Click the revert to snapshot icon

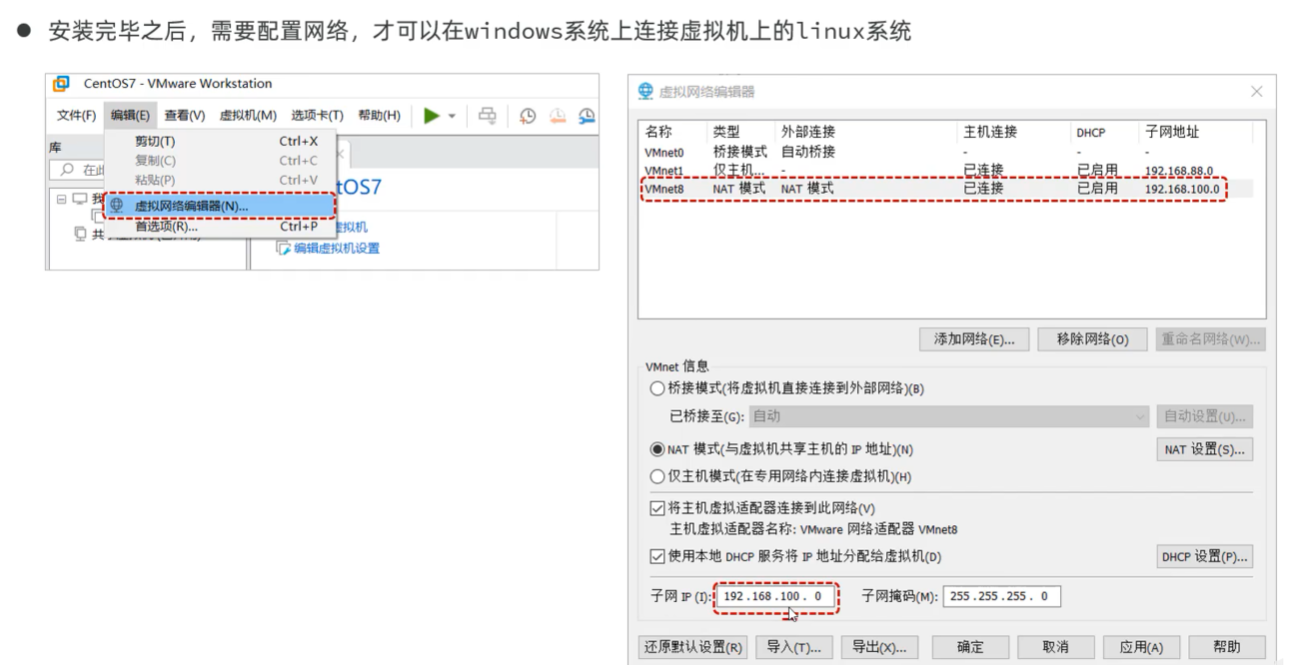558,116
